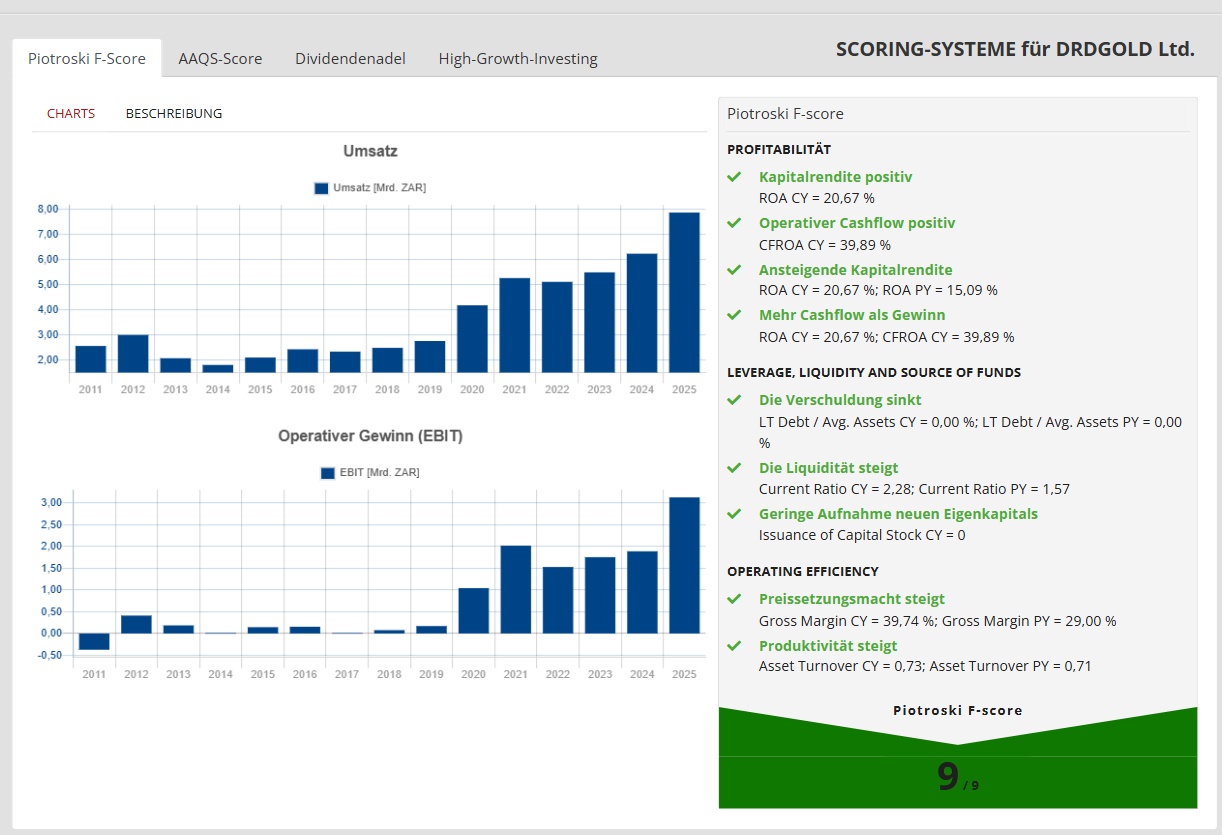This screenshot has width=1222, height=835.
Task: Select the High-Growth-Investing tab
Action: pyautogui.click(x=518, y=59)
